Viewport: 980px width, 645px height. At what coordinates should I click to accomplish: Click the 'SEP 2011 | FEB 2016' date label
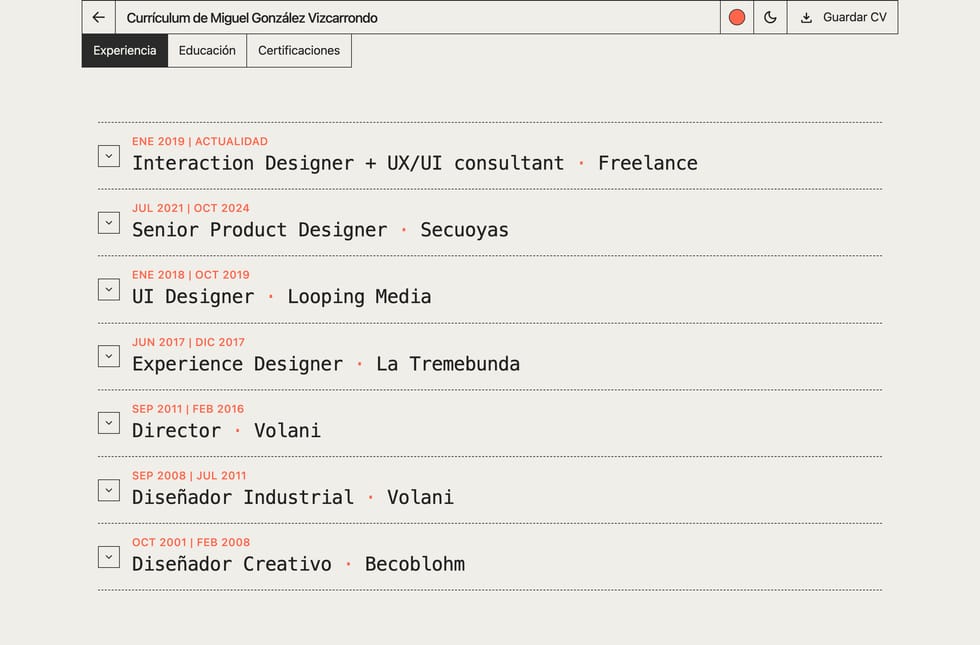pos(188,409)
